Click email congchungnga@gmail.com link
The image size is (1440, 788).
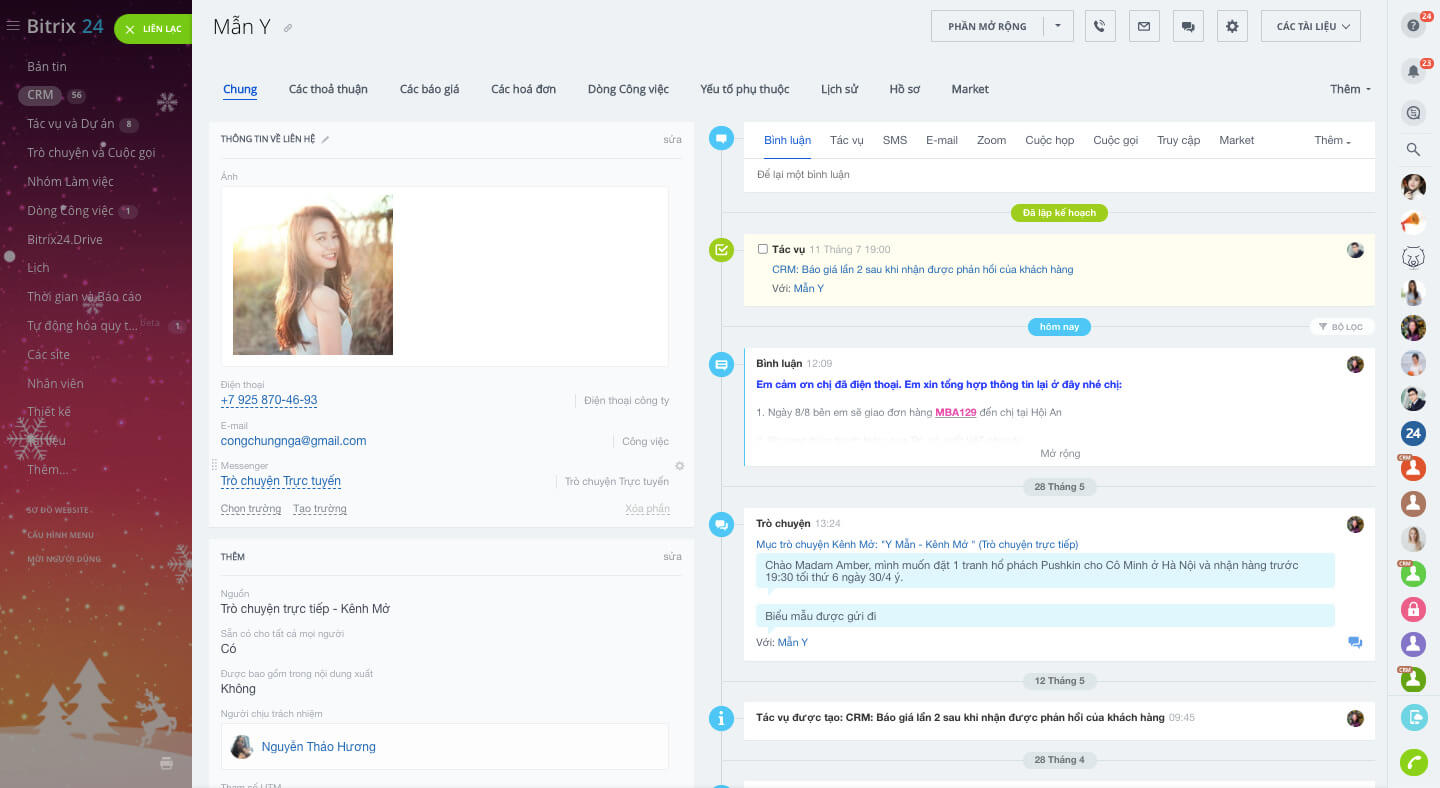click(293, 440)
